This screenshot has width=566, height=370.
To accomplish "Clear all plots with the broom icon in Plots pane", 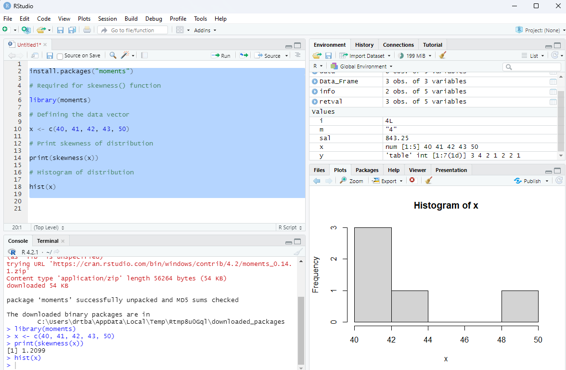I will [x=428, y=180].
